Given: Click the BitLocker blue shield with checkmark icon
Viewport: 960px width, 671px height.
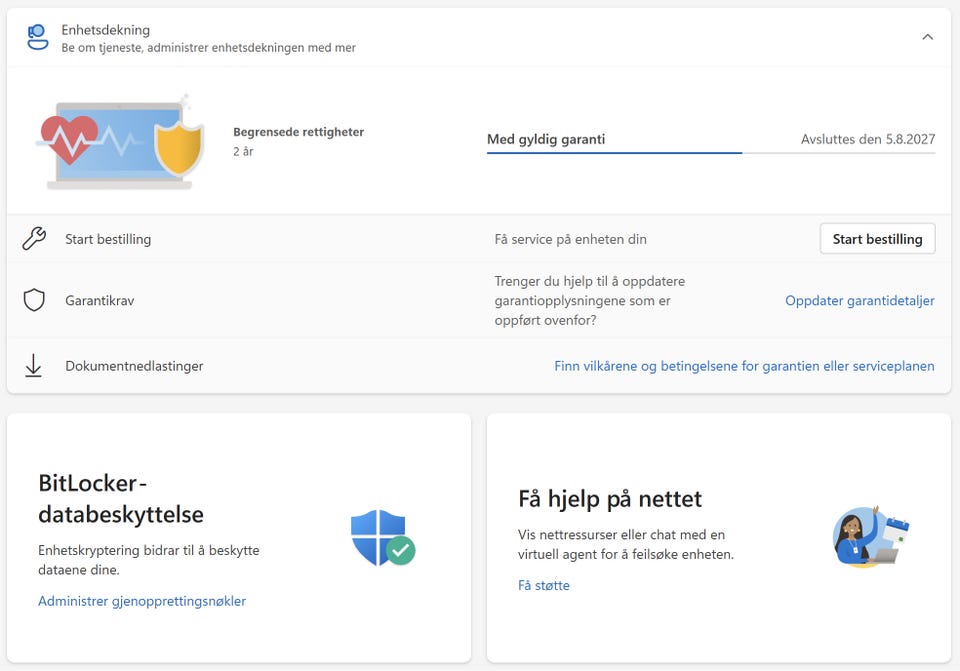Looking at the screenshot, I should [x=383, y=538].
